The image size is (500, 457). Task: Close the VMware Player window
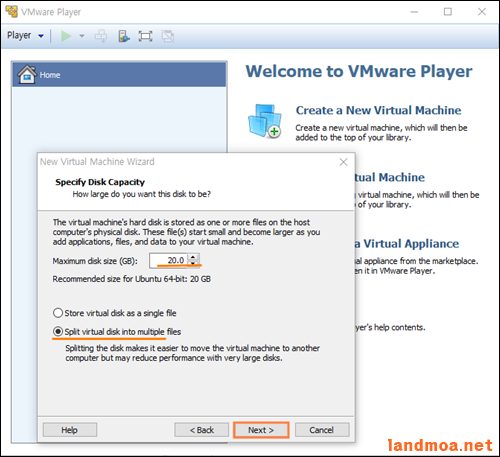[x=482, y=12]
